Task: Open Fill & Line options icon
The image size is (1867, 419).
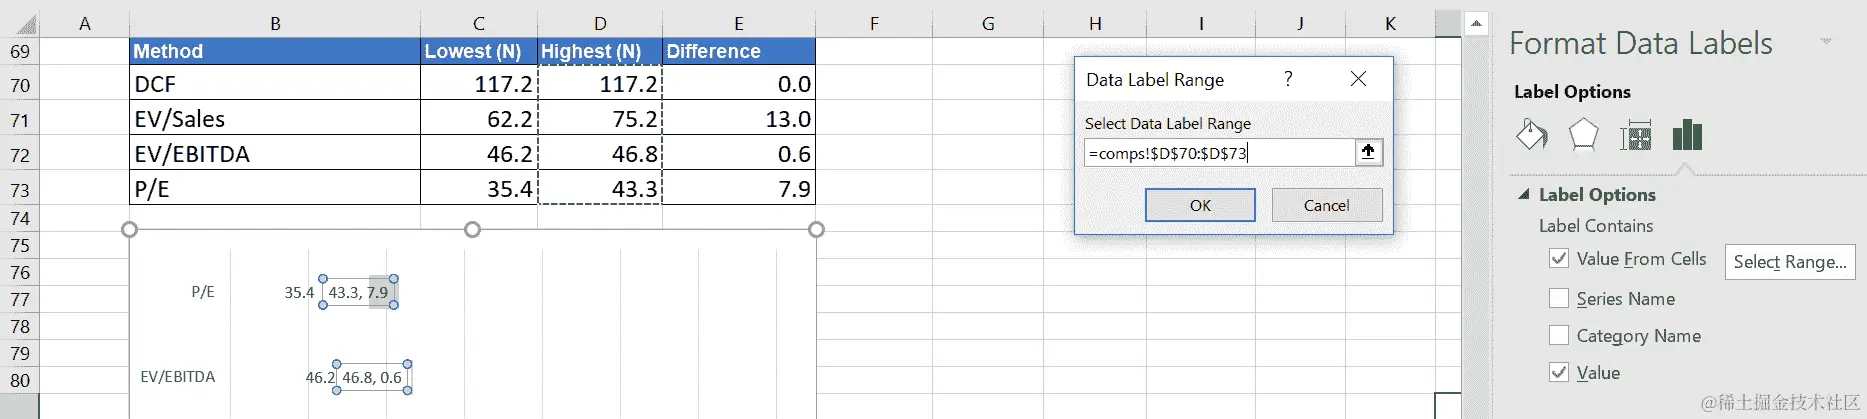Action: [x=1531, y=134]
